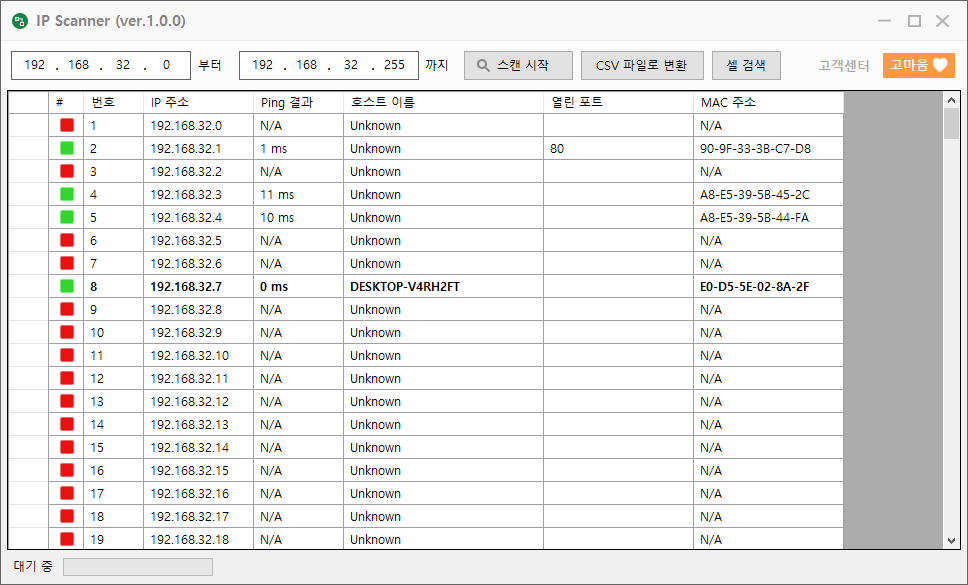Minimize the IP Scanner window

[885, 21]
